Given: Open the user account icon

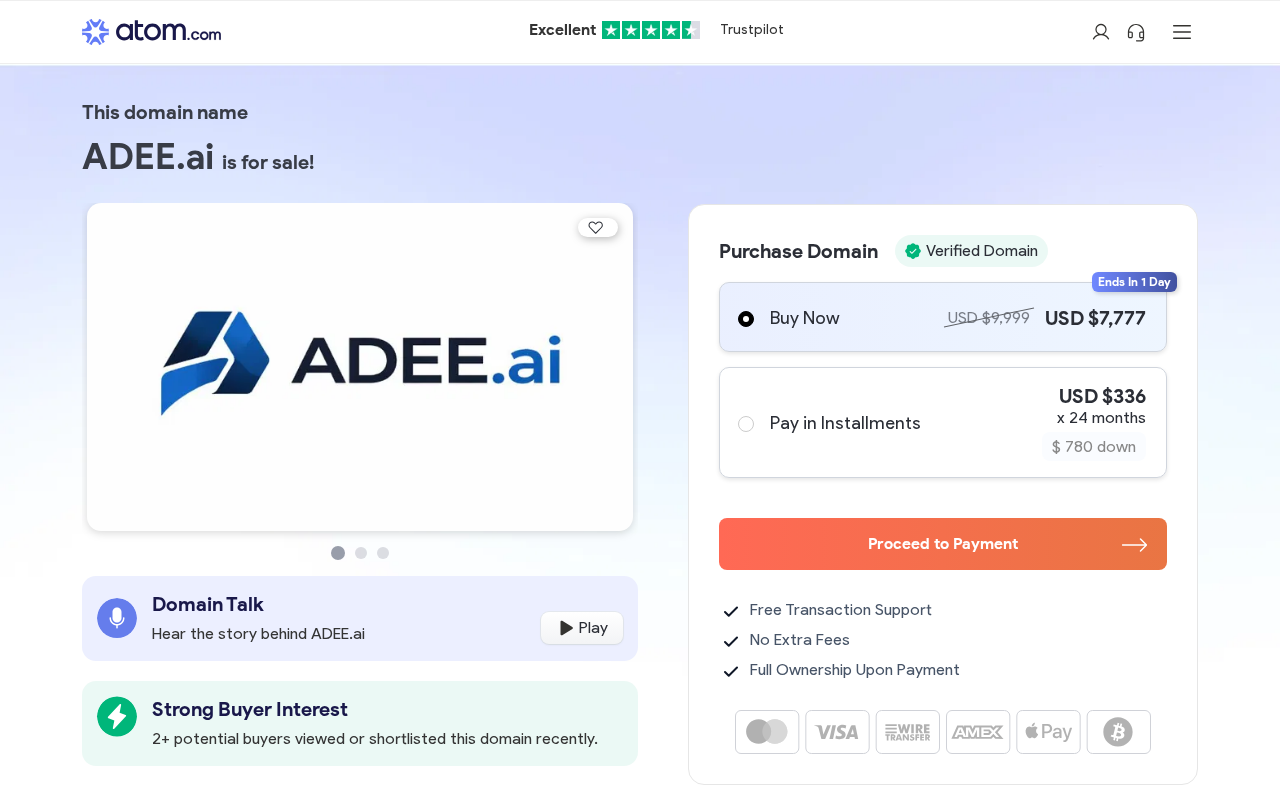Looking at the screenshot, I should click(x=1101, y=32).
